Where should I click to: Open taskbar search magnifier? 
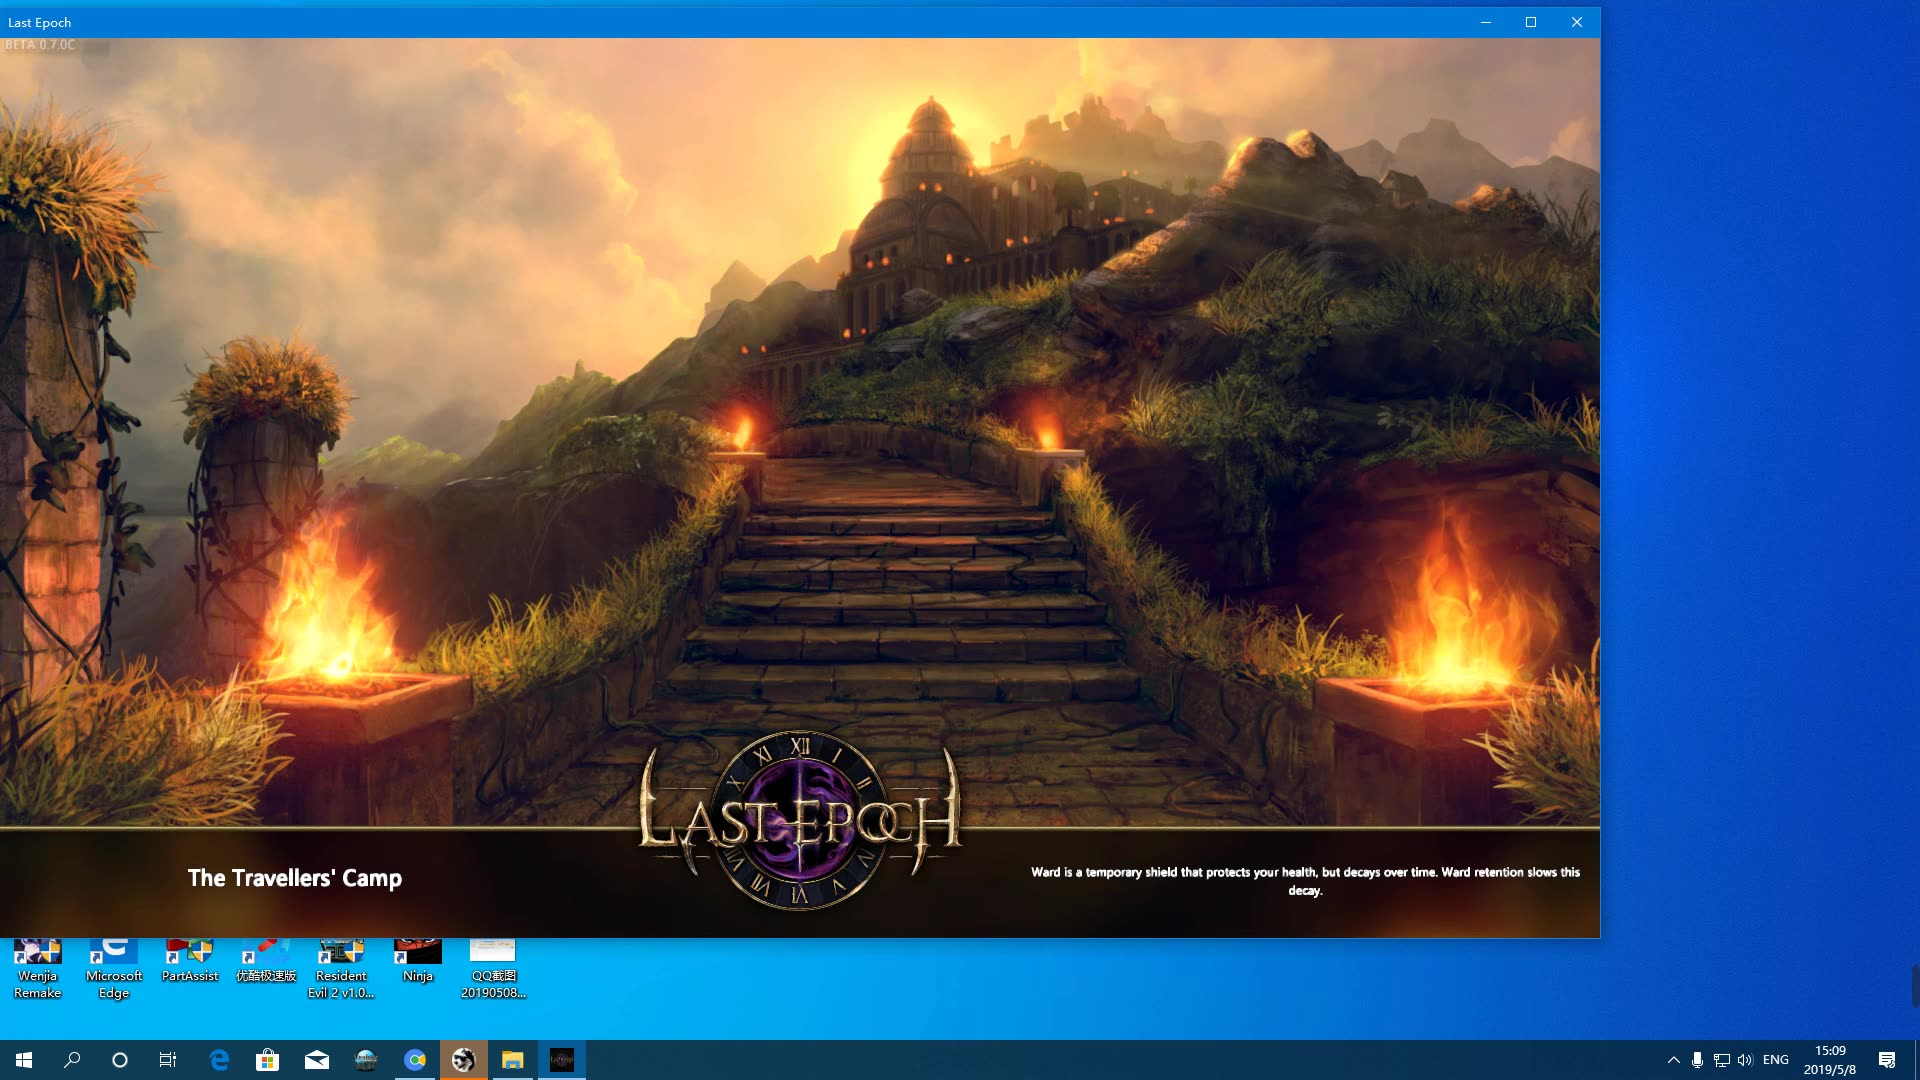click(72, 1060)
